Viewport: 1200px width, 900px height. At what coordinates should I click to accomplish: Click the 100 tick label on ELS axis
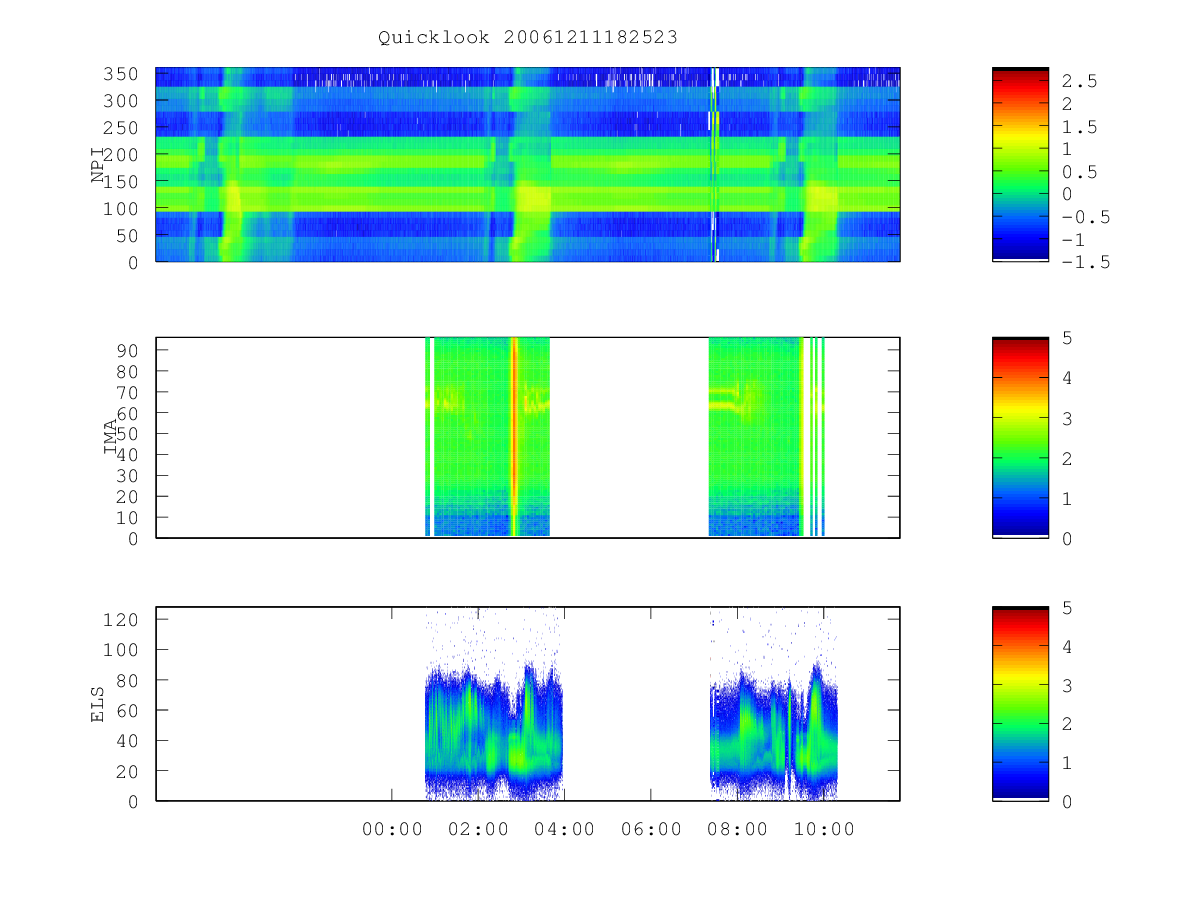click(122, 649)
